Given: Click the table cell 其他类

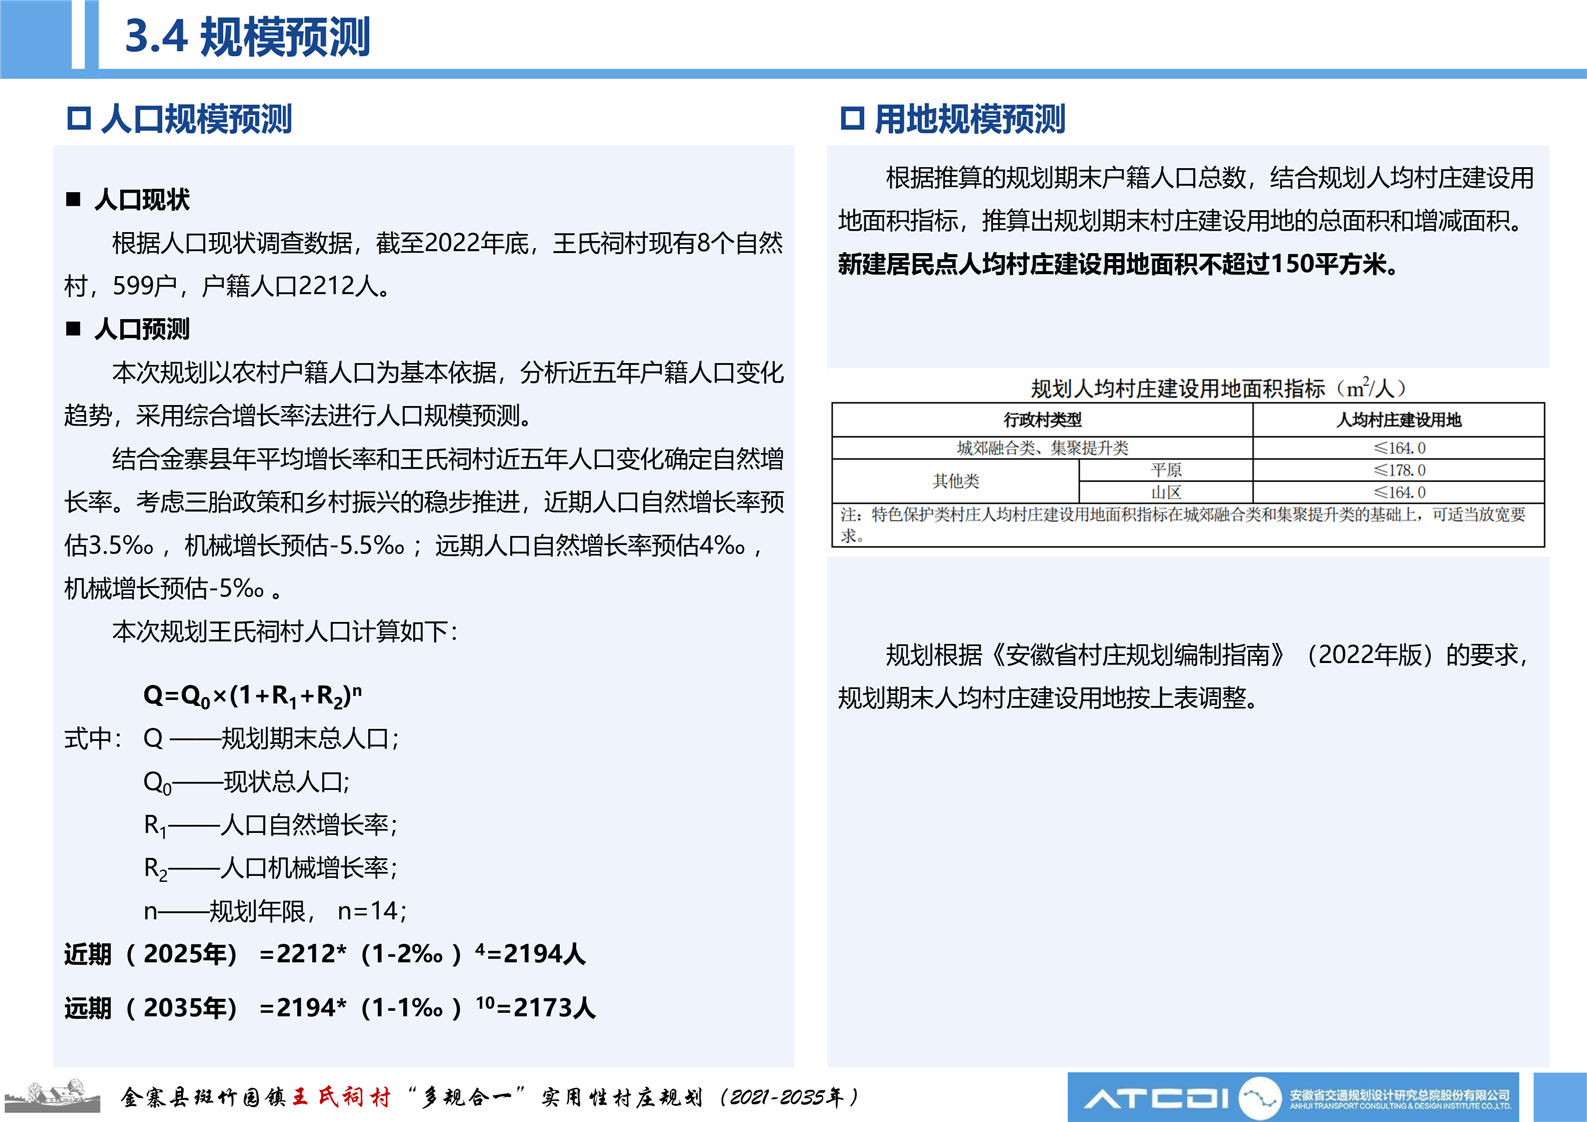Looking at the screenshot, I should [x=955, y=481].
